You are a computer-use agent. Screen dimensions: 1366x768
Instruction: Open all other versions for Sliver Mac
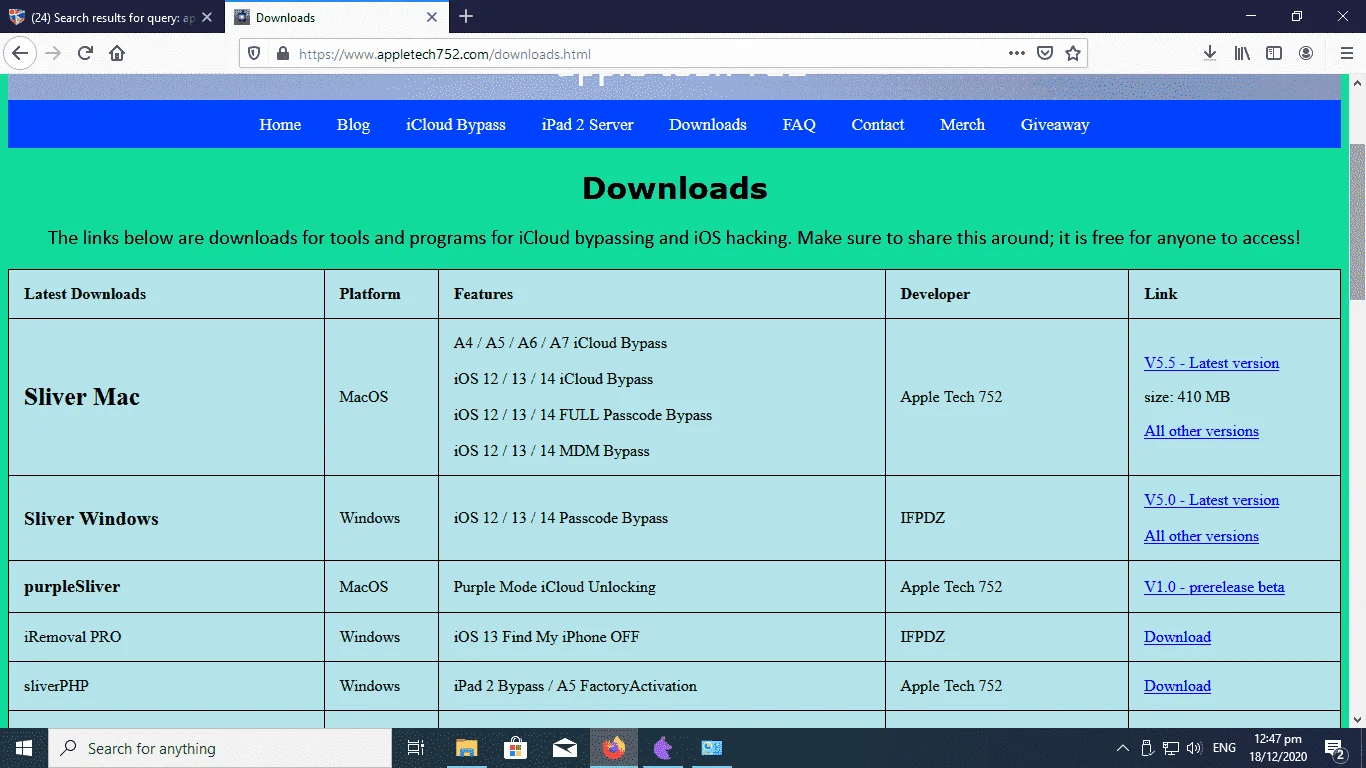1201,431
